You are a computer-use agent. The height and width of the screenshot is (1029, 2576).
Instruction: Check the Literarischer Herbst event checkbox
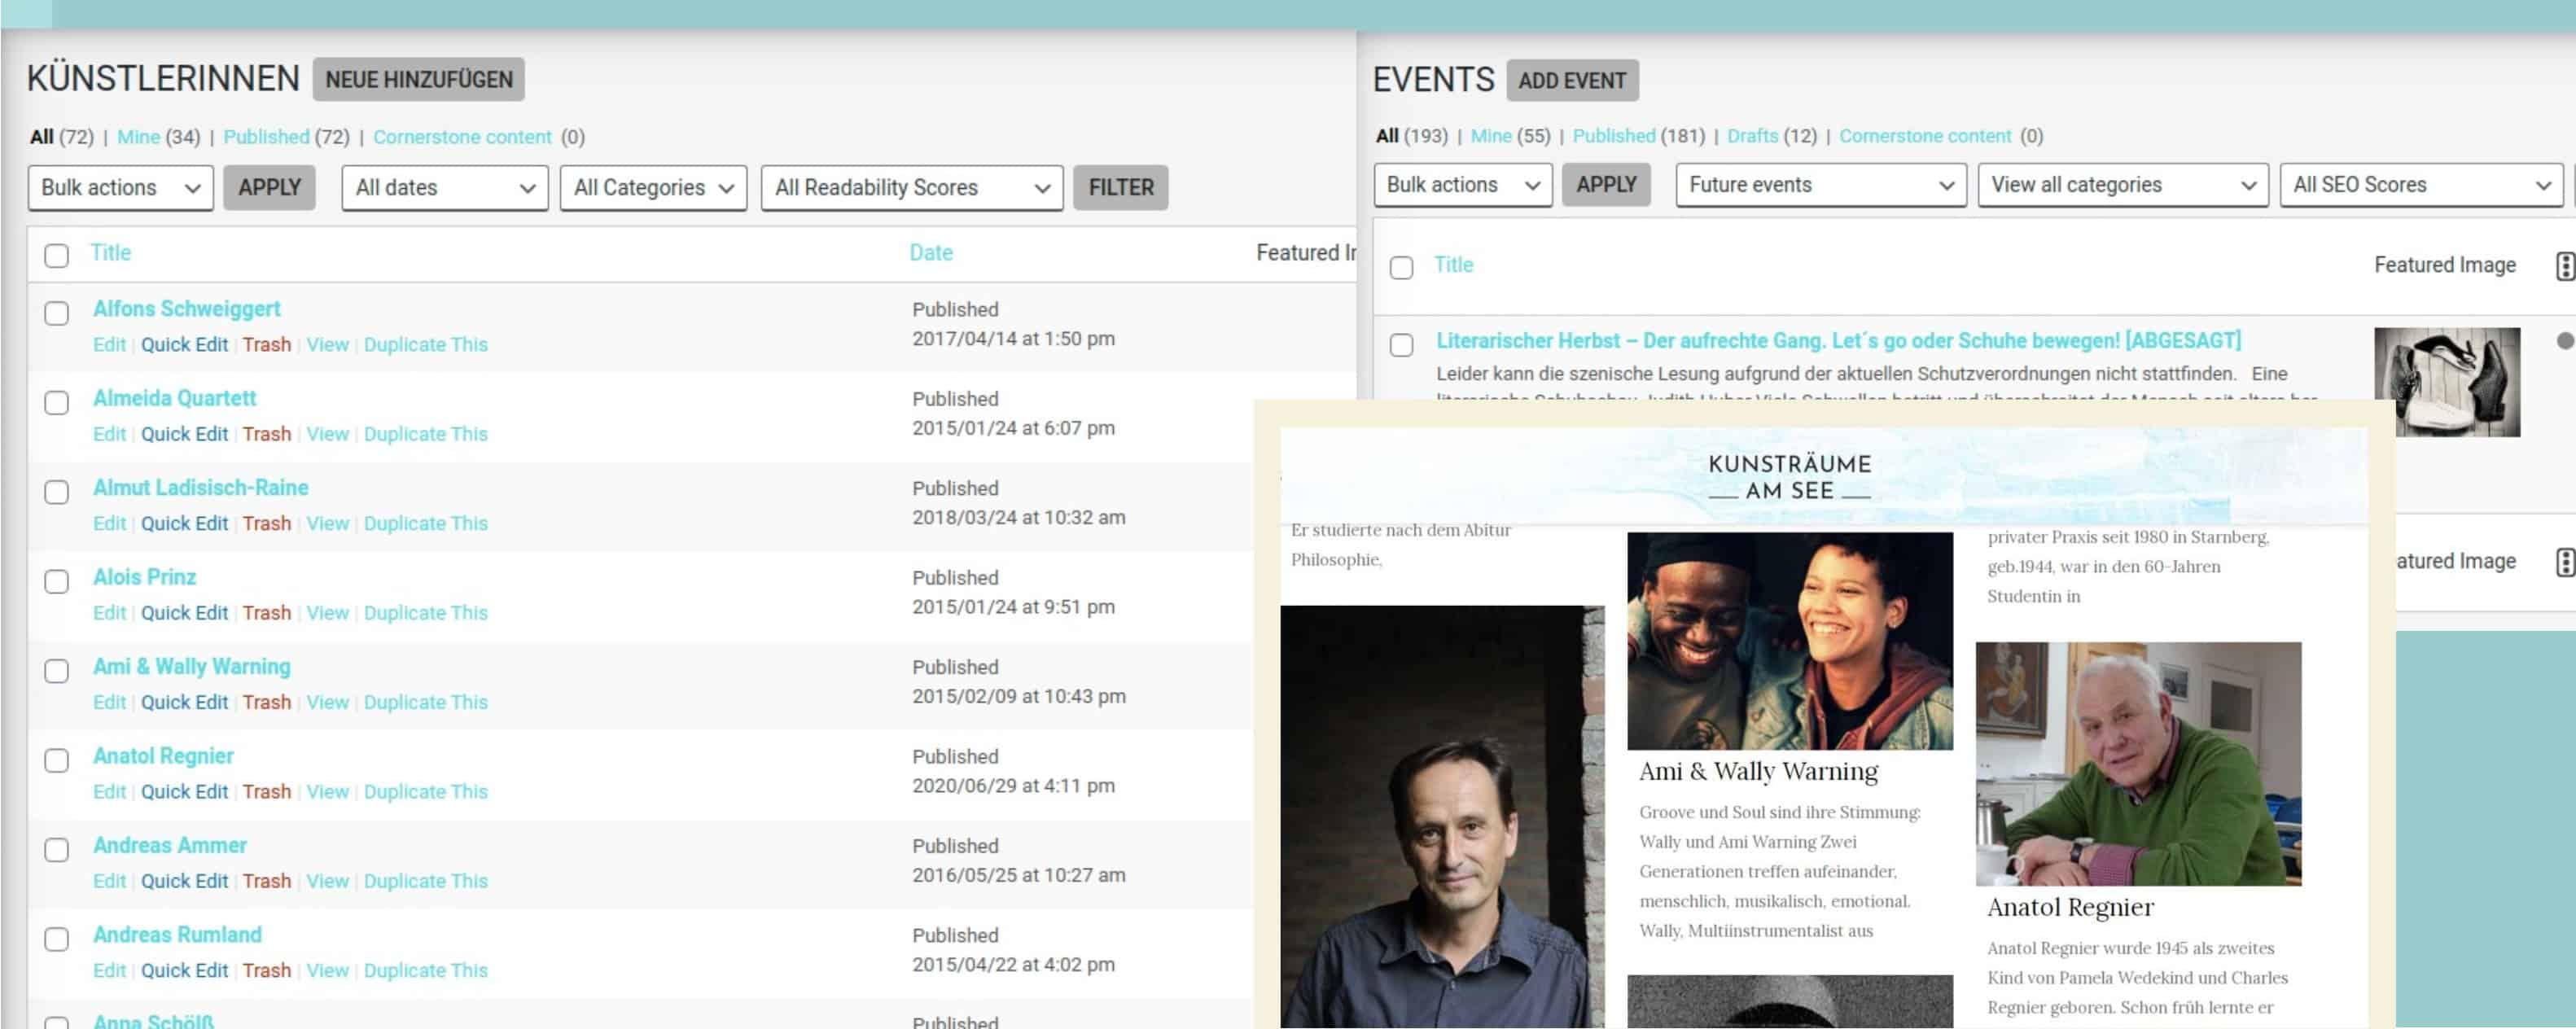point(1401,344)
